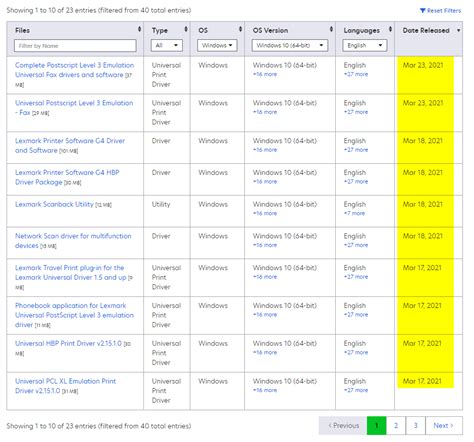Screen dimensions: 474x442
Task: Open Lexmark Scanback Utility download link
Action: (54, 204)
